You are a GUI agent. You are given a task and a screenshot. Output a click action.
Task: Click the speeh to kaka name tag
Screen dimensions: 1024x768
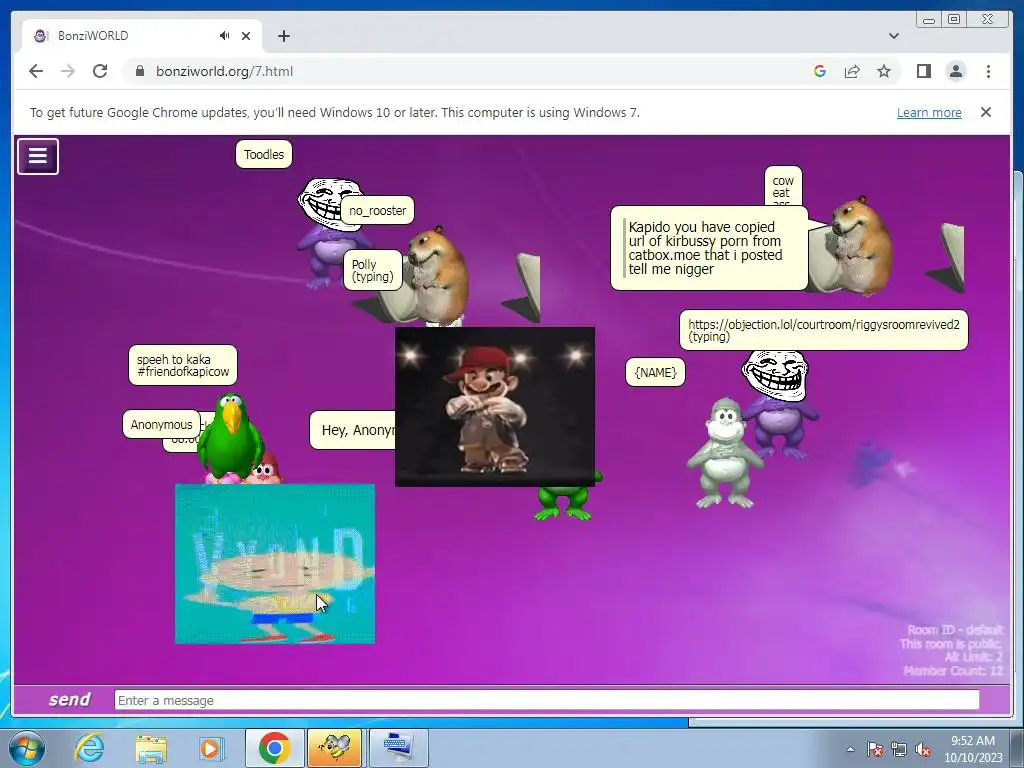183,365
